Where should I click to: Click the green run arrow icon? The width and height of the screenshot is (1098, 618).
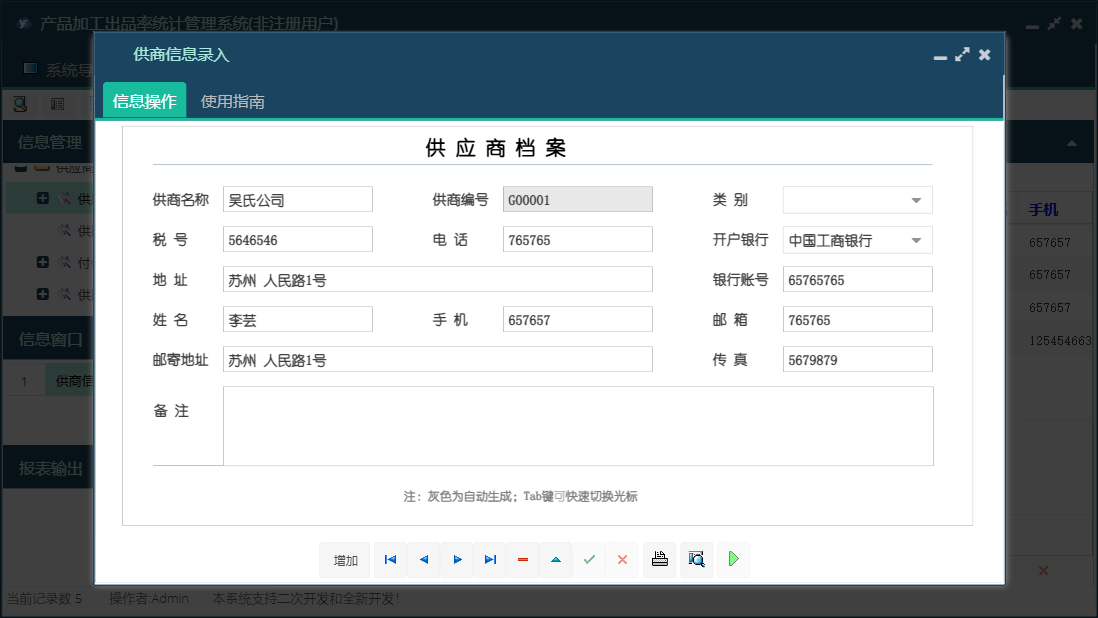pyautogui.click(x=733, y=560)
